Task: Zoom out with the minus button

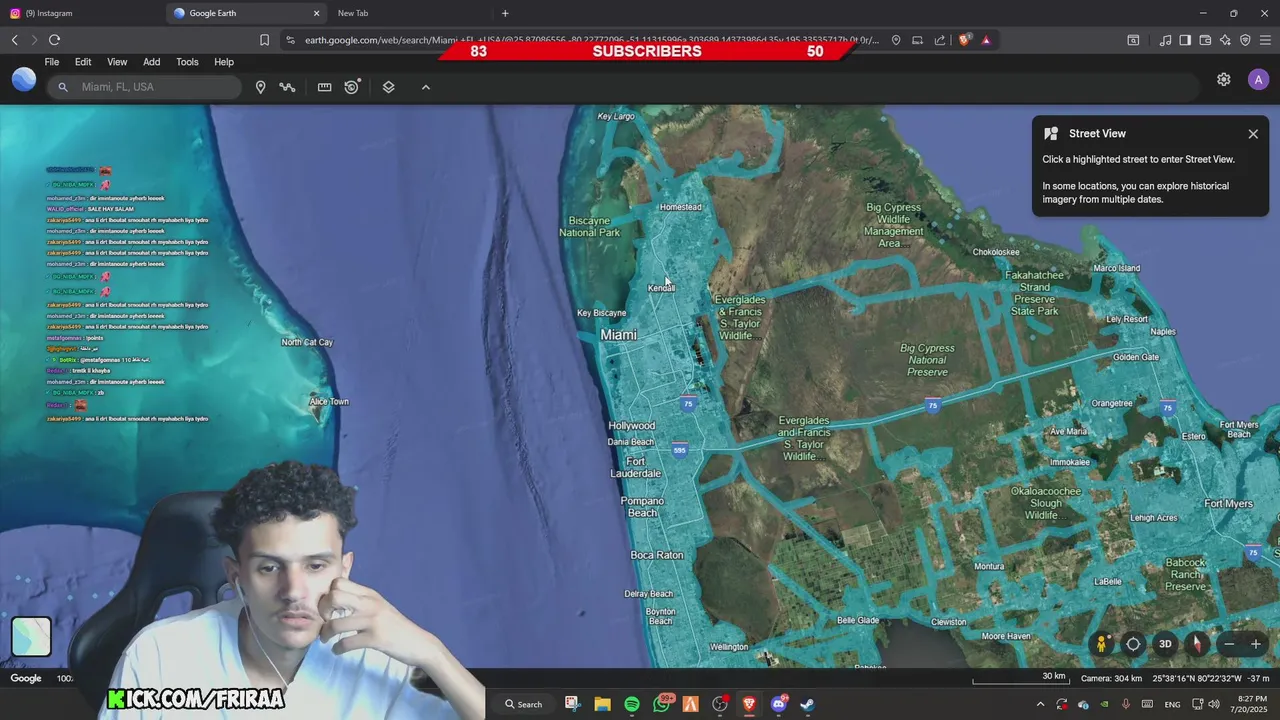Action: [1230, 645]
